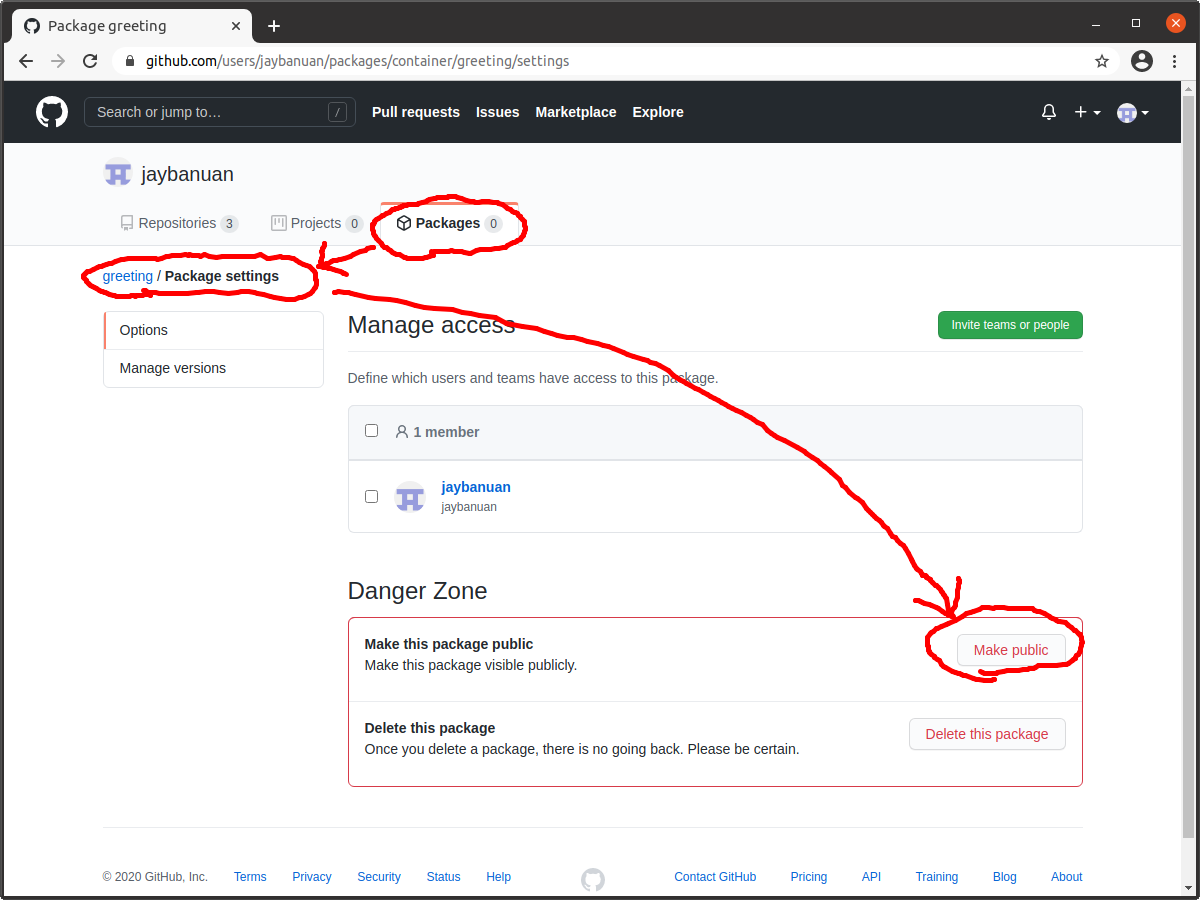This screenshot has height=900, width=1200.
Task: Open the Terms footer link
Action: tap(250, 877)
